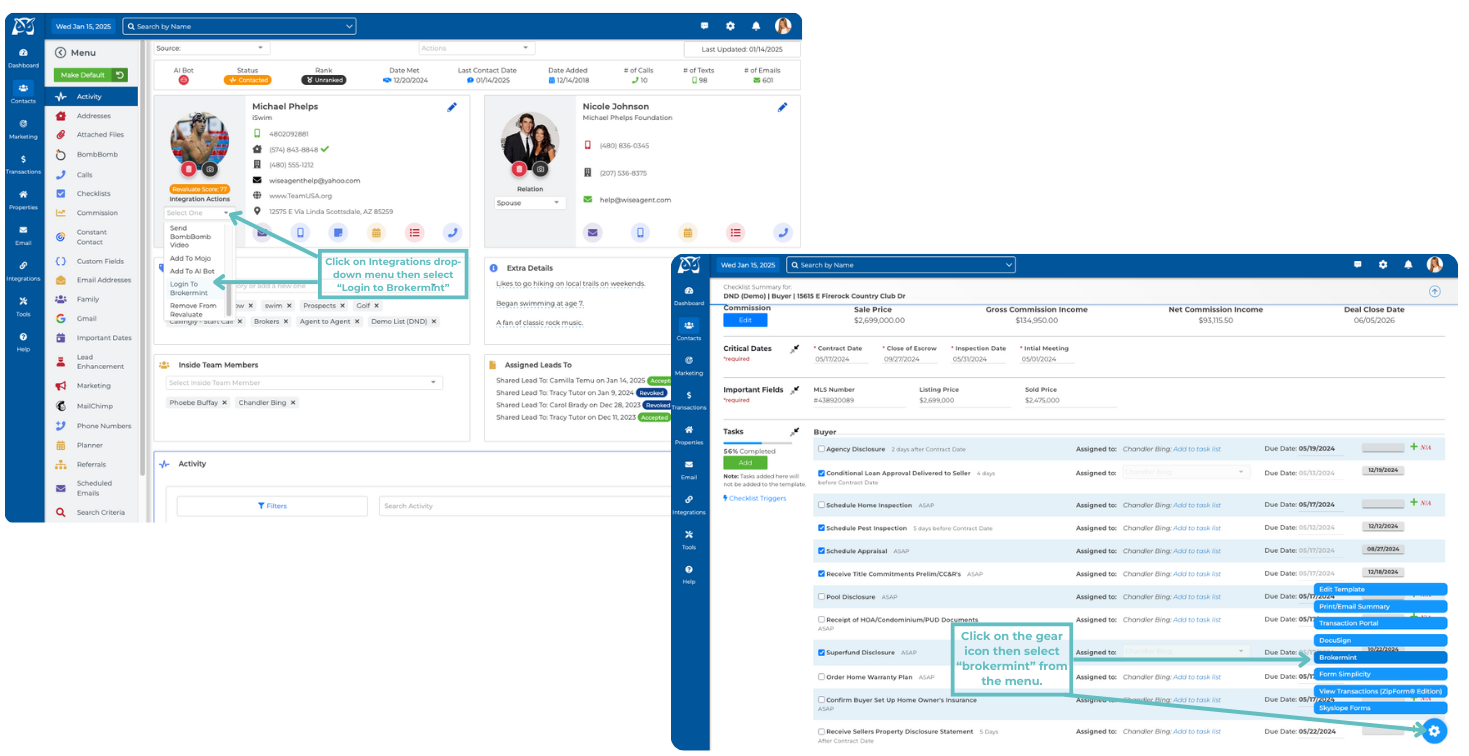Uncheck the Superfund Disclosure task

coord(822,653)
